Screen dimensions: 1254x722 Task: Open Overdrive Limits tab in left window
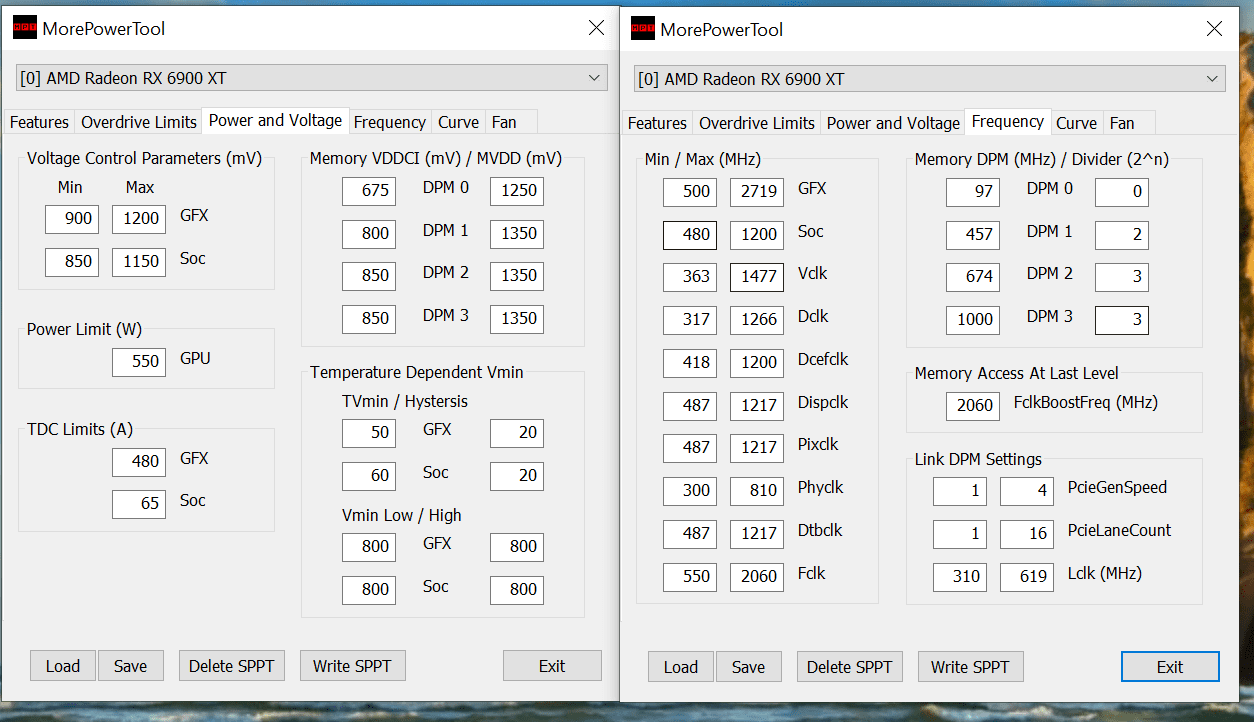[139, 122]
